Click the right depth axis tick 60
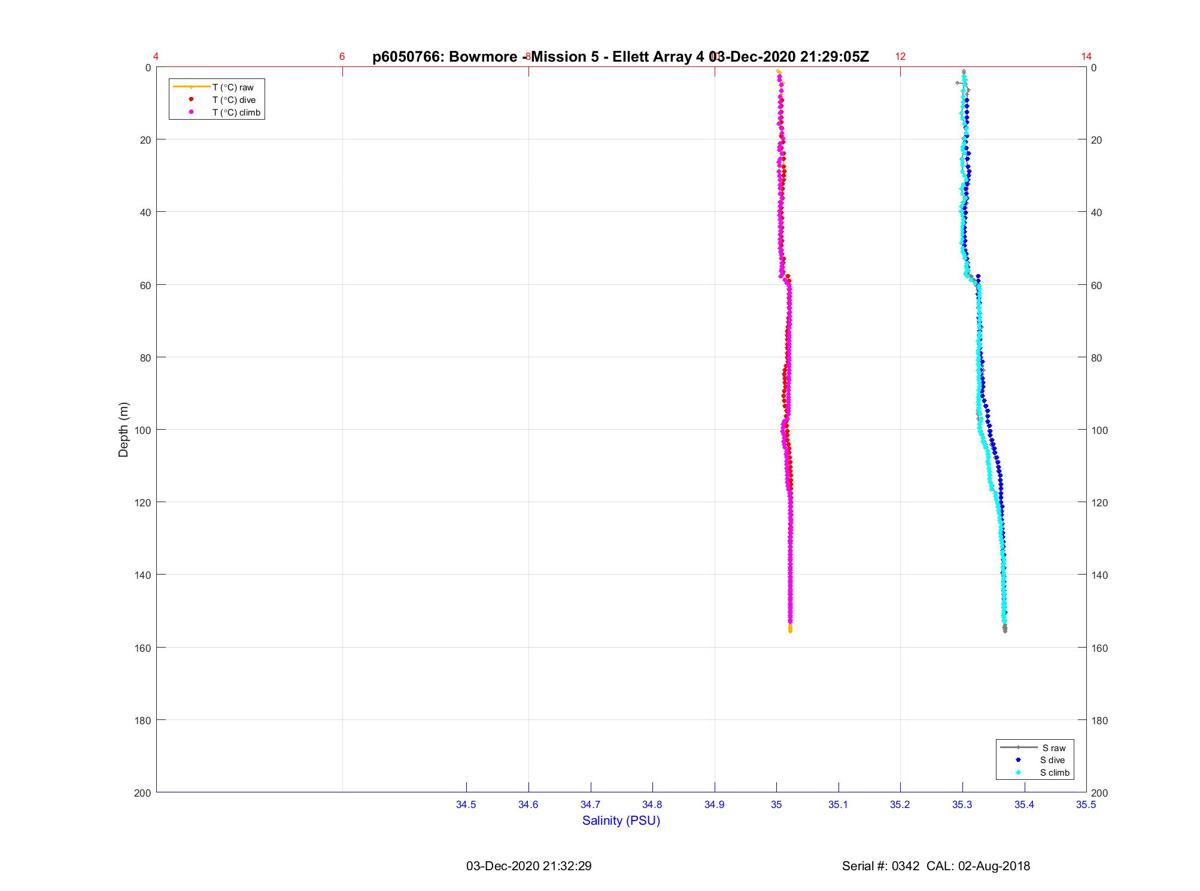 [x=1097, y=285]
